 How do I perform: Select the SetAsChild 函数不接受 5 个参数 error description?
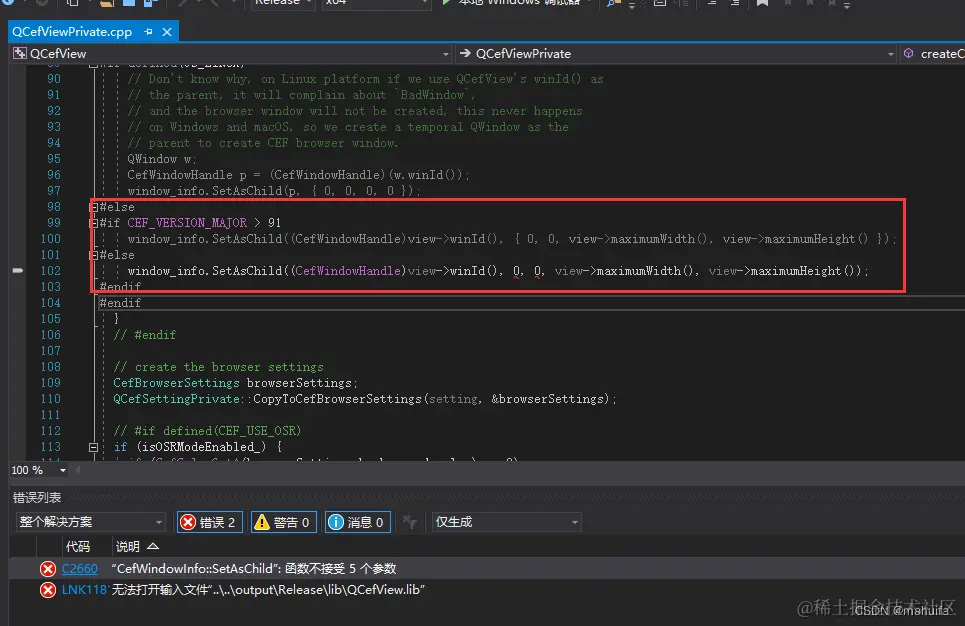pos(254,569)
